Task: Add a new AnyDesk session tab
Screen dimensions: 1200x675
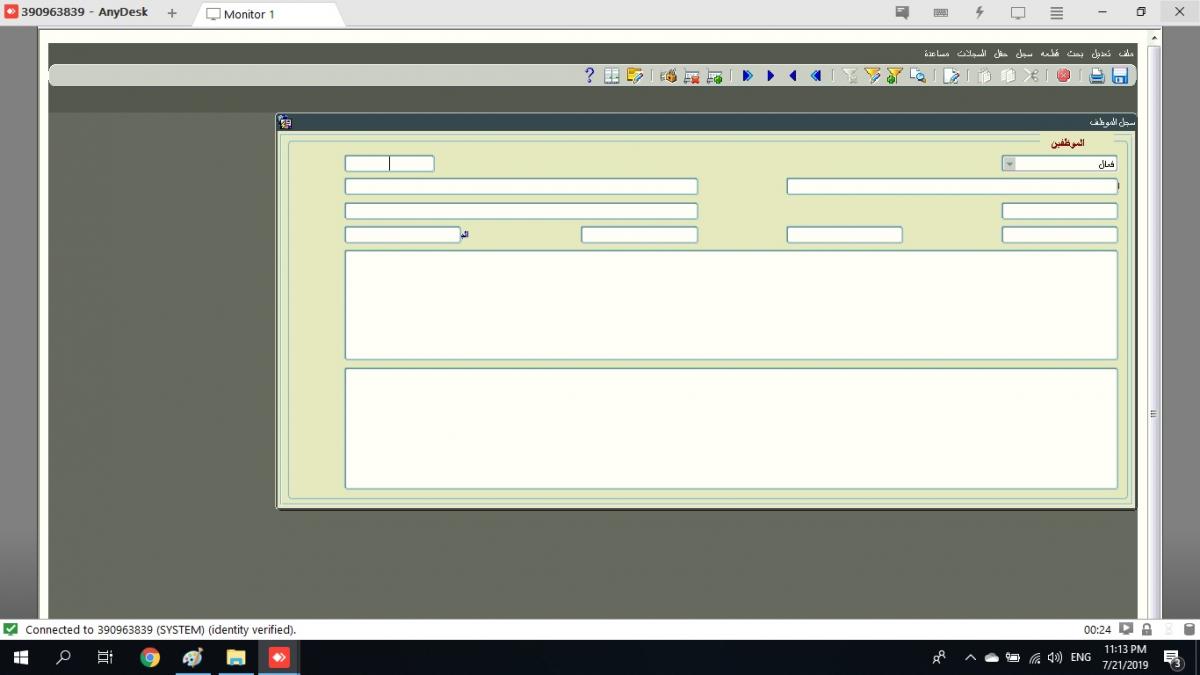Action: 172,13
